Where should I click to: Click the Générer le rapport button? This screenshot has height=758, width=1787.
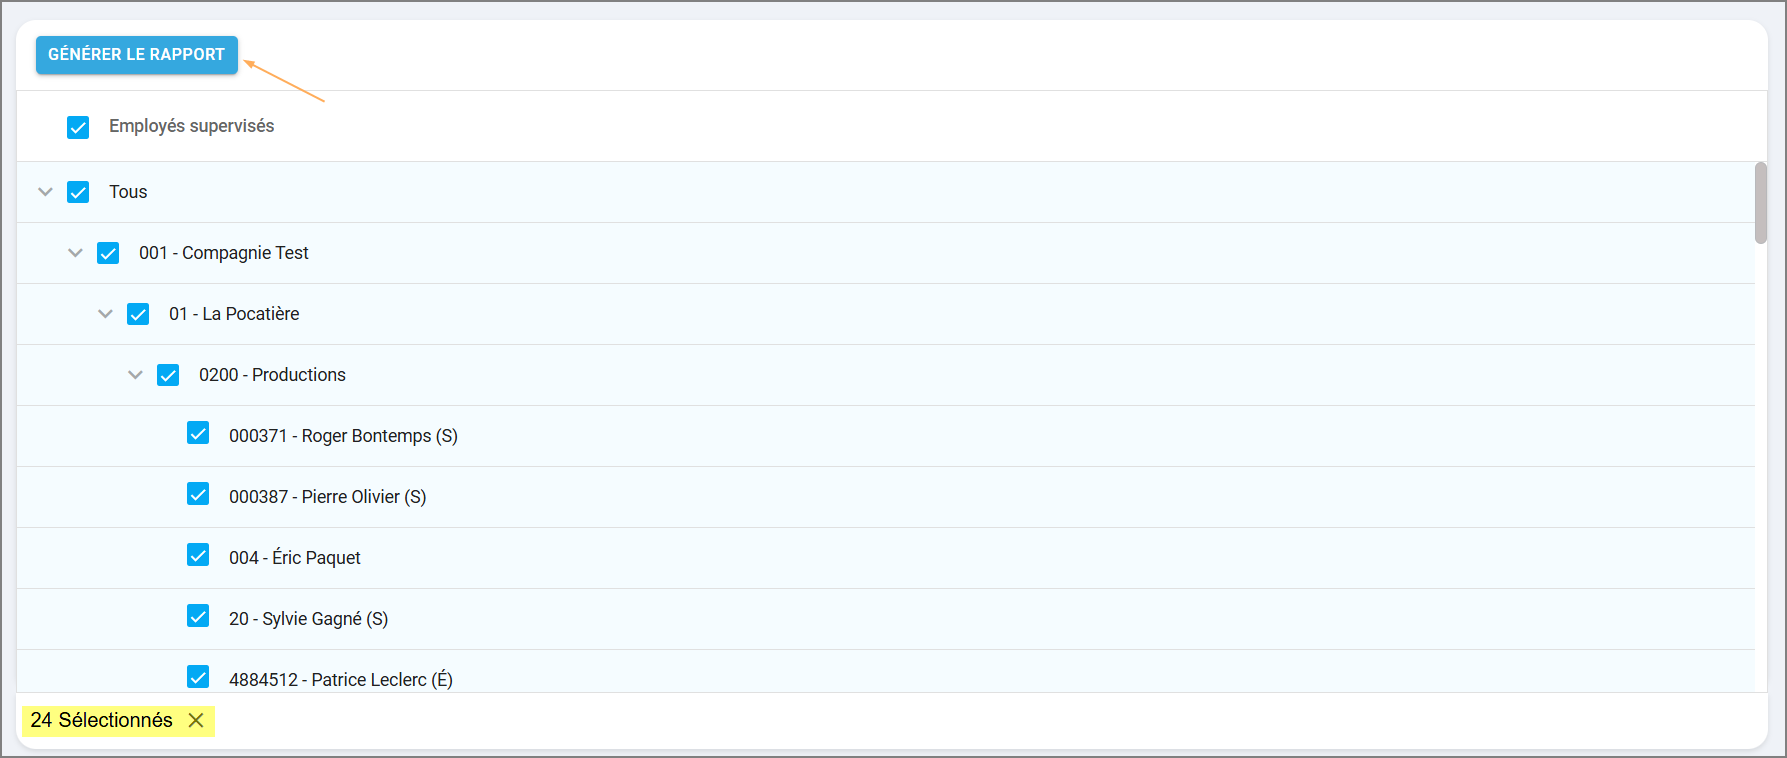tap(137, 55)
